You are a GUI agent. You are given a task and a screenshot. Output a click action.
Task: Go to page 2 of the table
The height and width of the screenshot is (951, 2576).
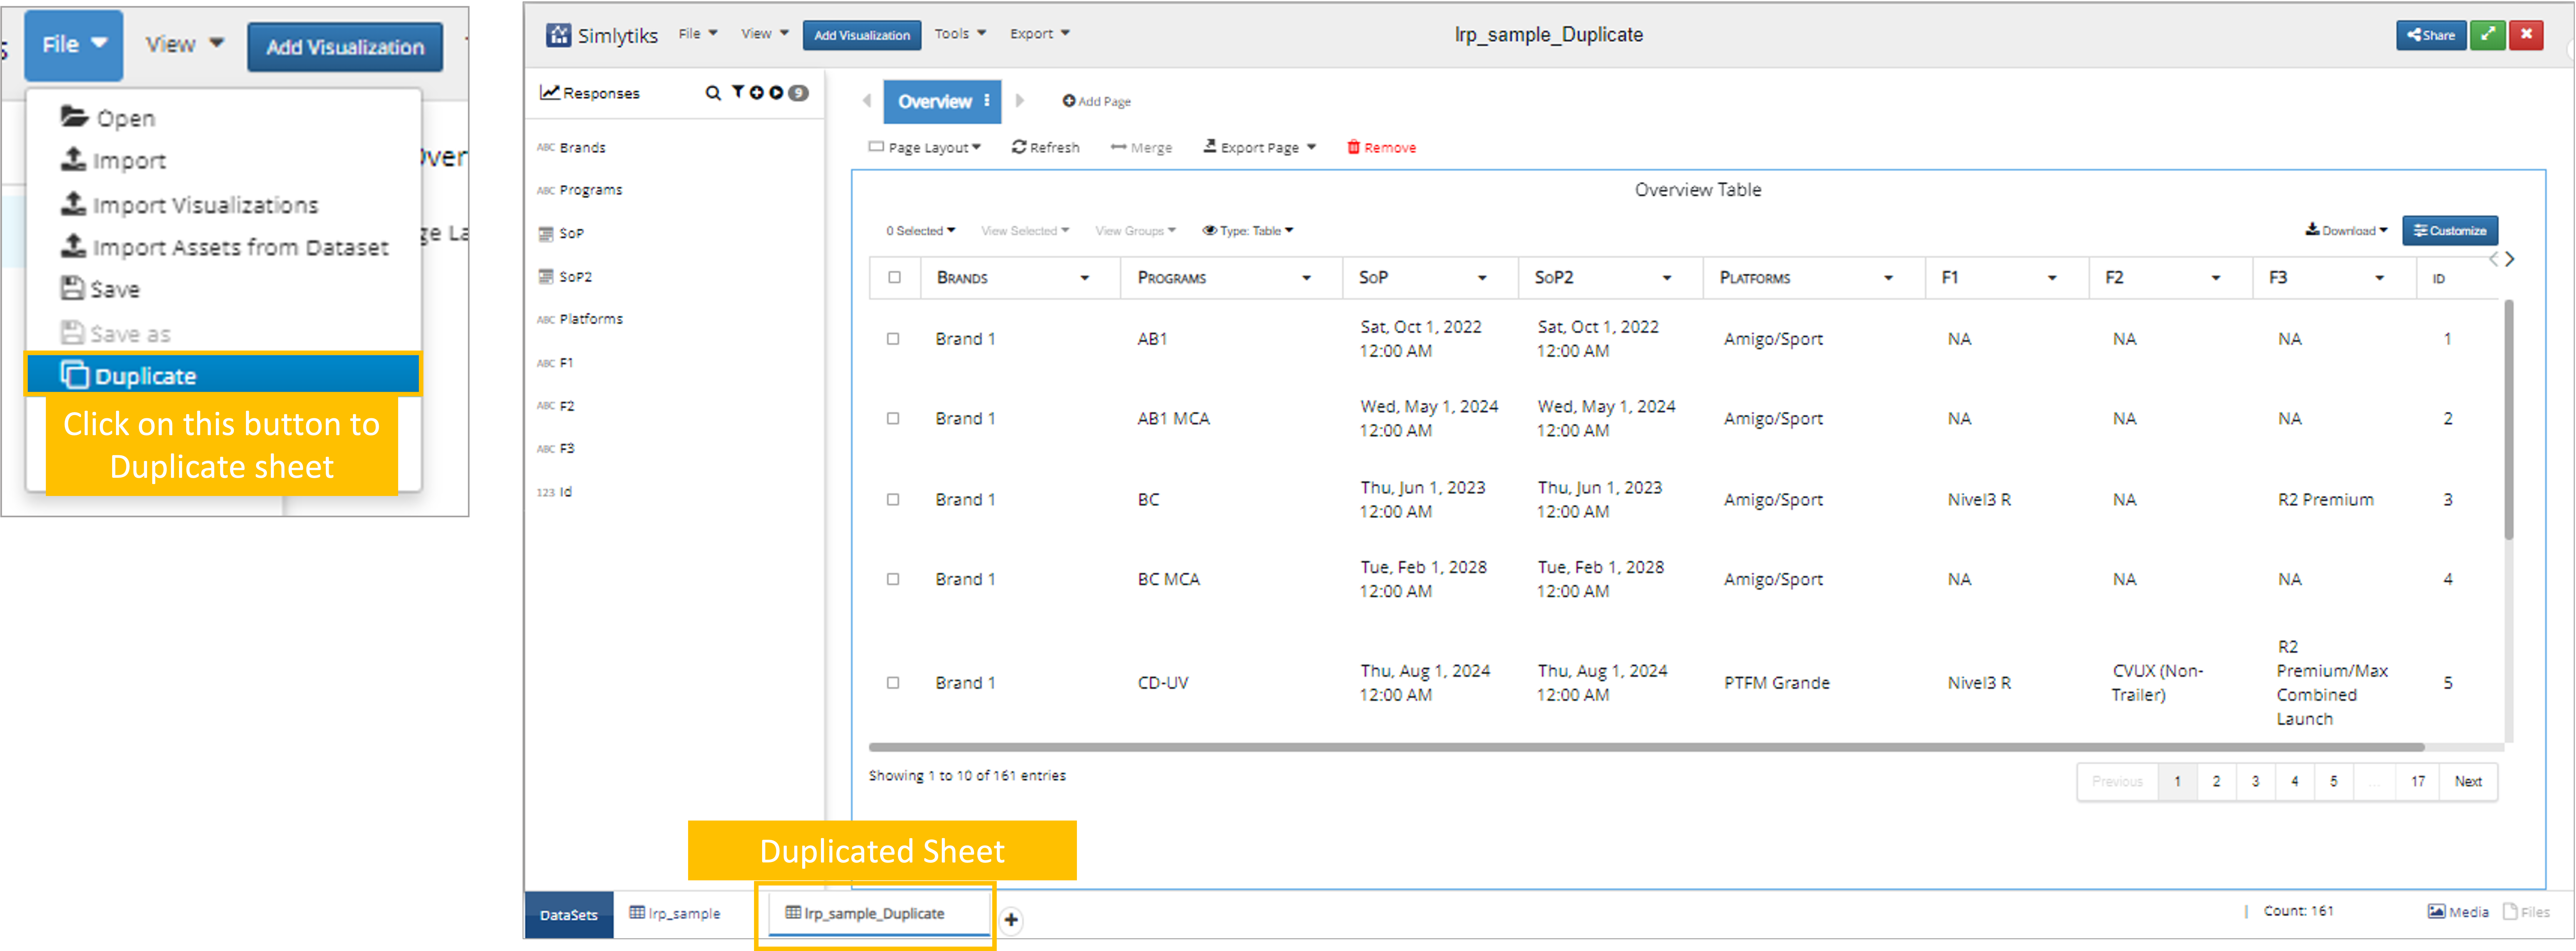2216,782
